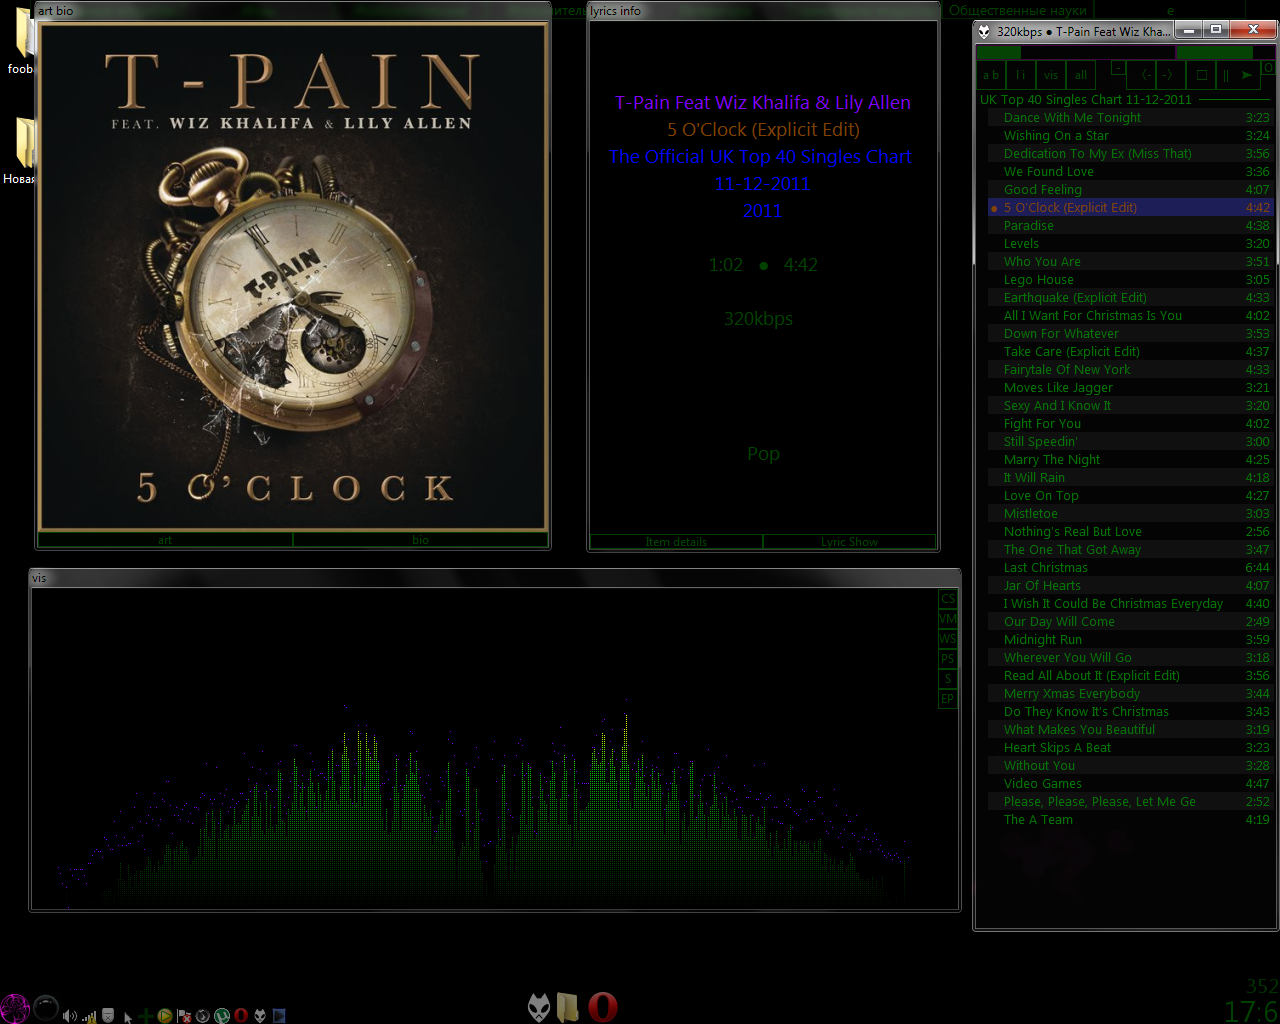
Task: Select 'Levels' track
Action: pos(1129,243)
